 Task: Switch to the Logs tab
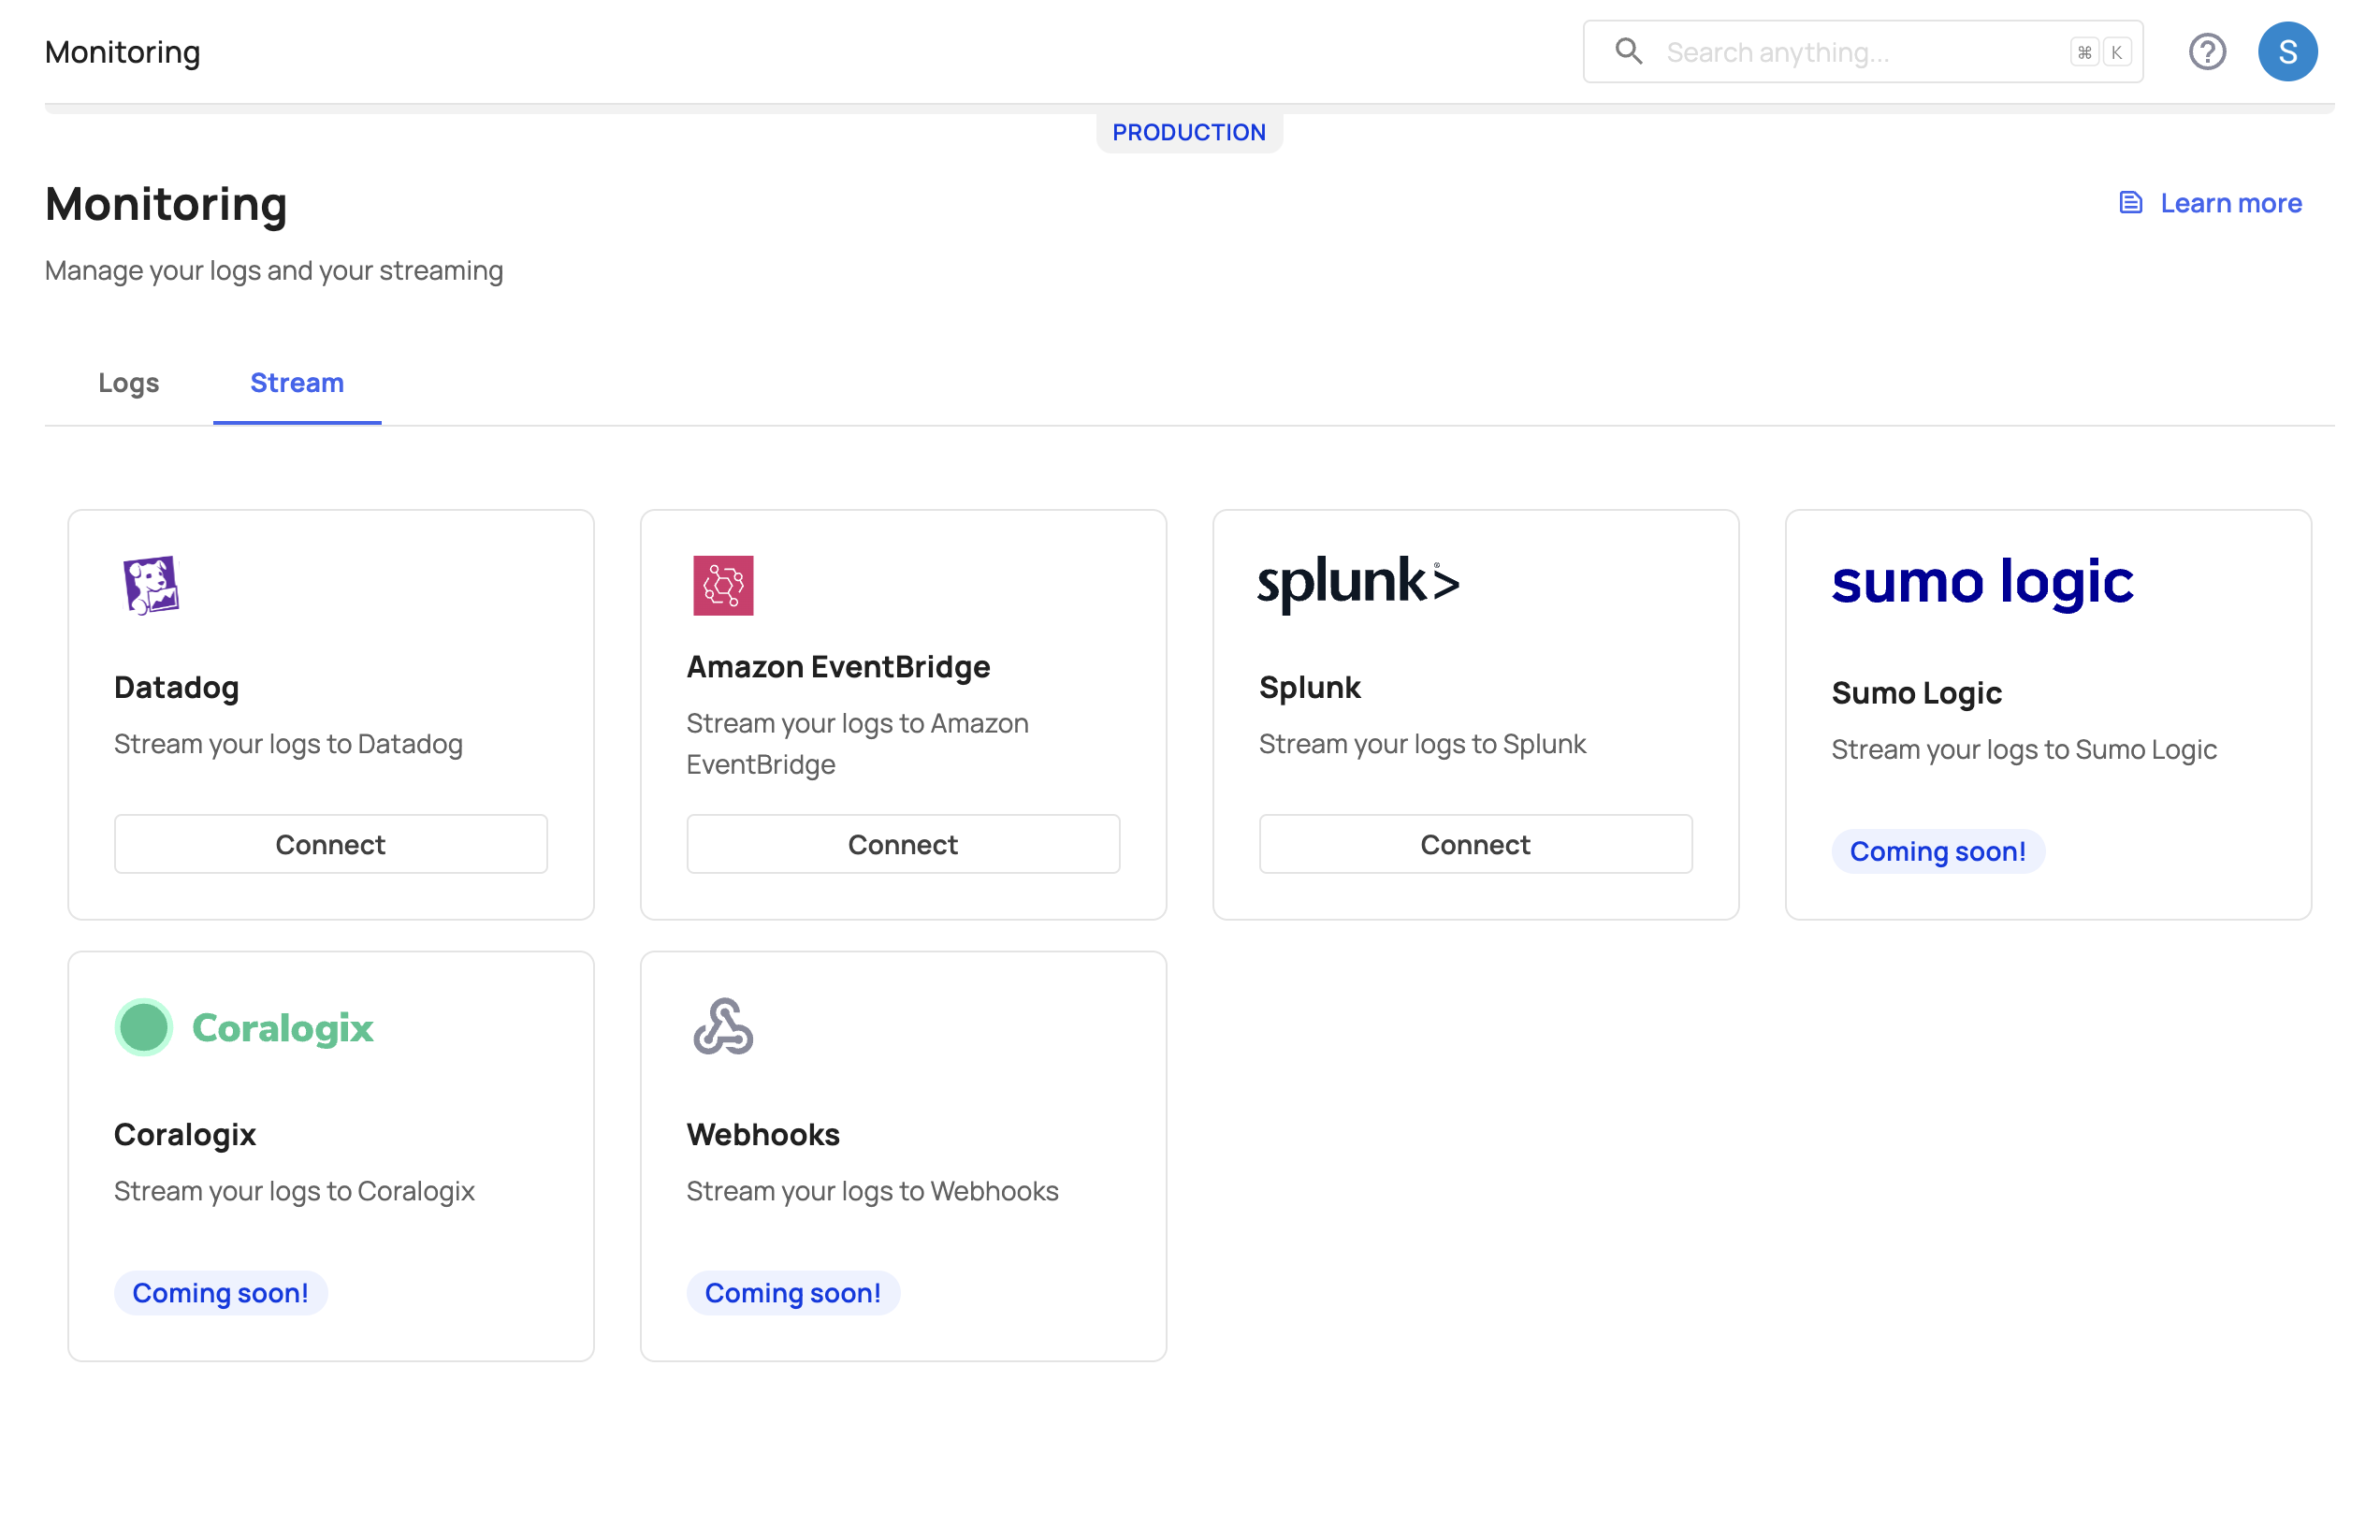(x=128, y=384)
